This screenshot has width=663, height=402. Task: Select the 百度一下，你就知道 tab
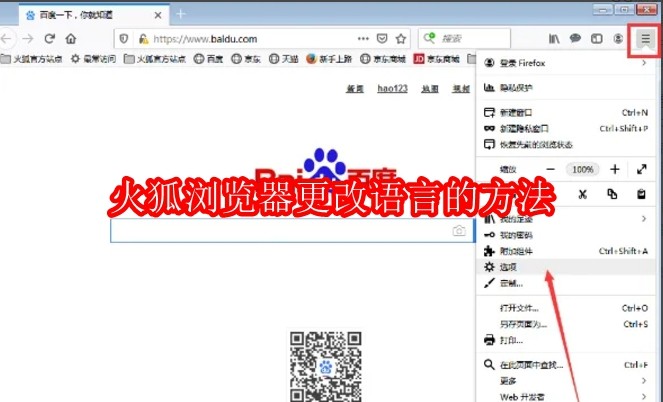[94, 16]
